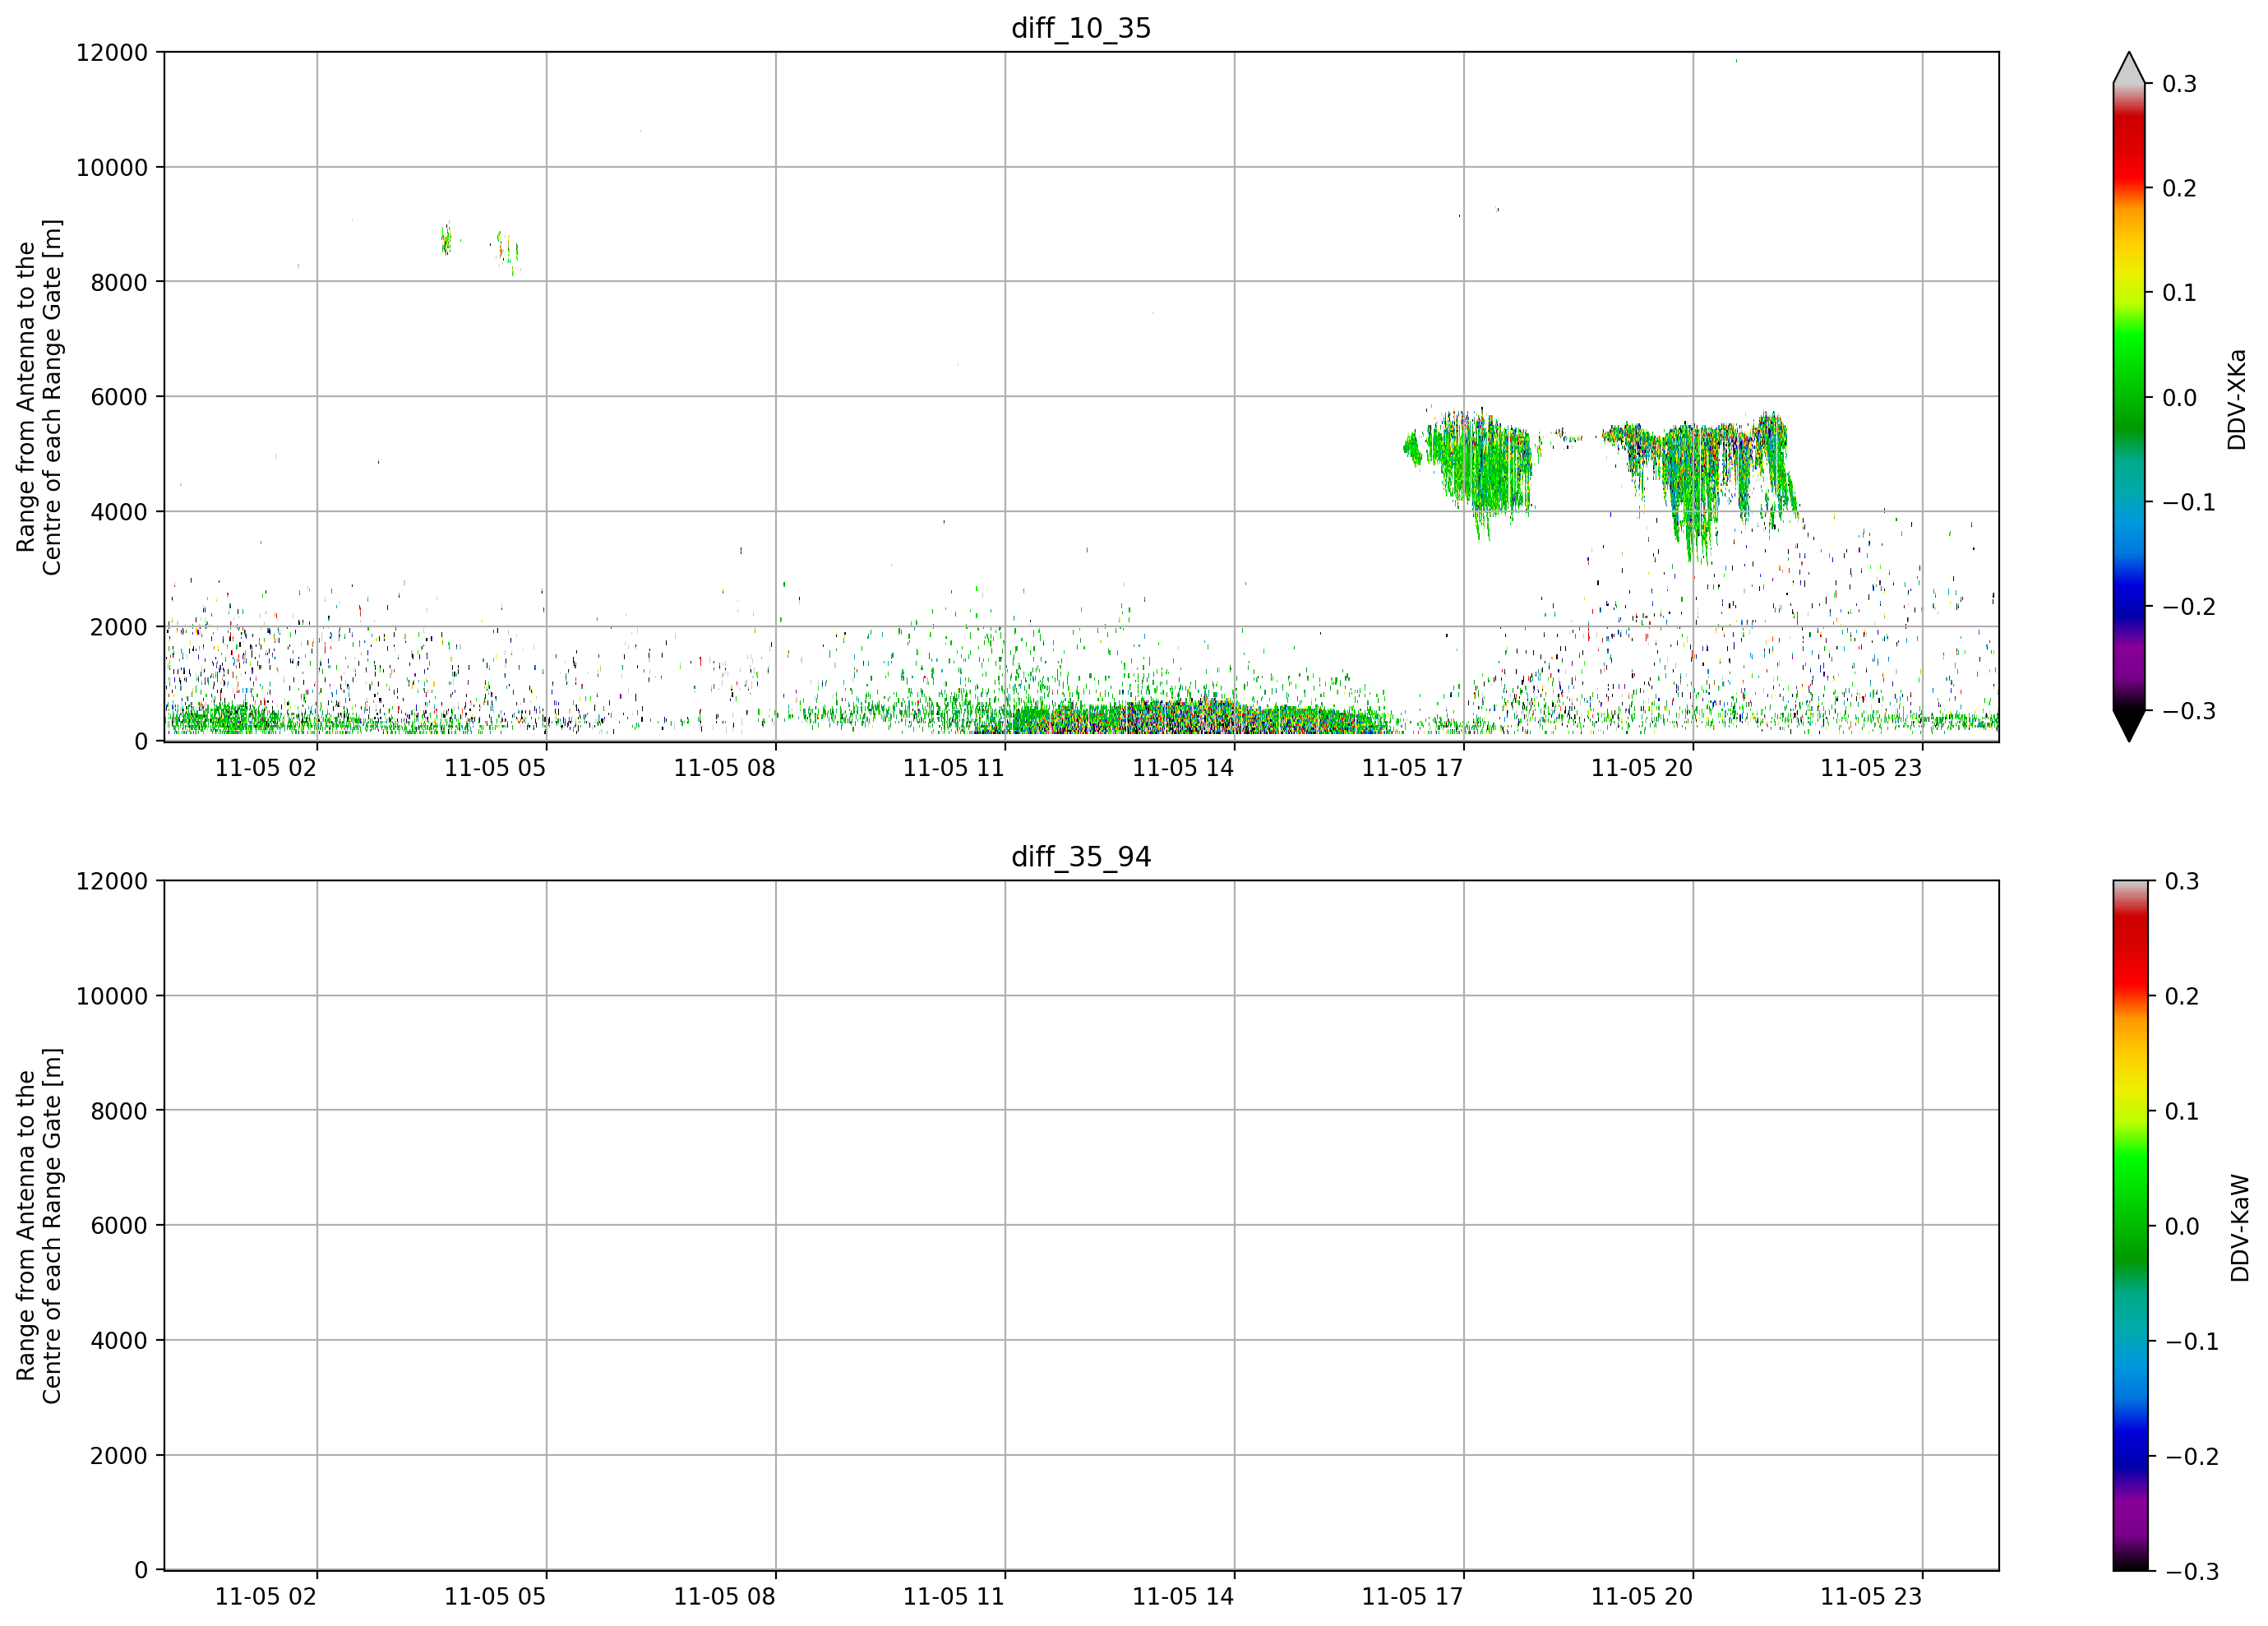Click the 11-05 02 x-tick under diff_35_94
This screenshot has width=2268, height=1626.
click(x=265, y=1597)
